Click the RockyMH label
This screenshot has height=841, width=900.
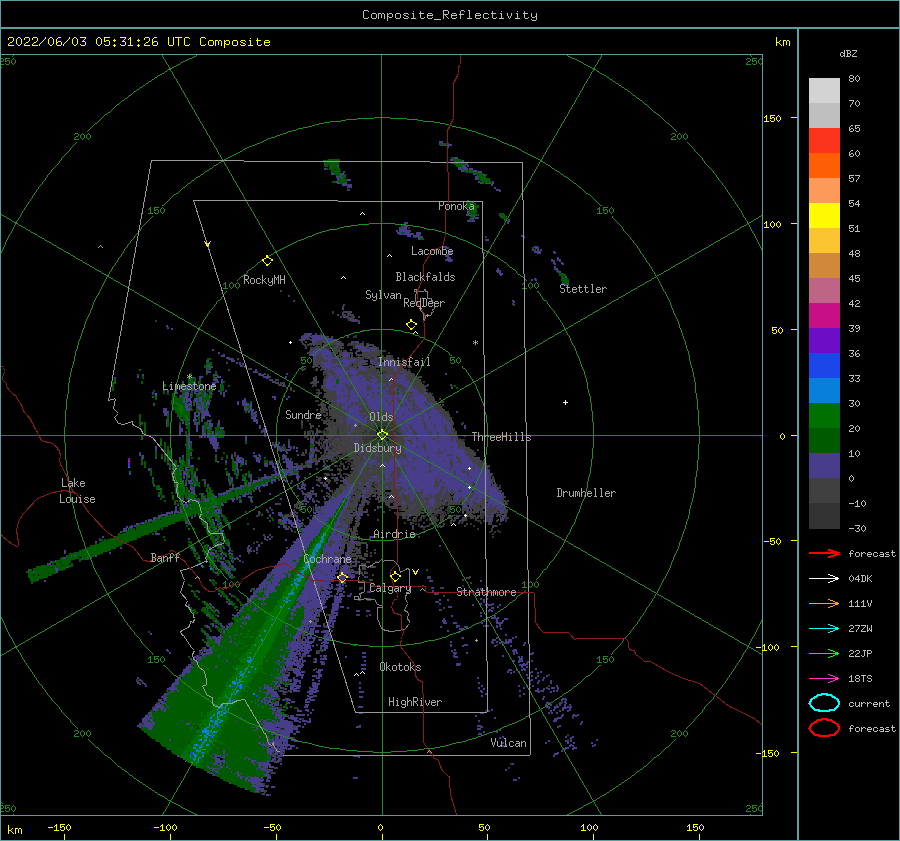264,280
